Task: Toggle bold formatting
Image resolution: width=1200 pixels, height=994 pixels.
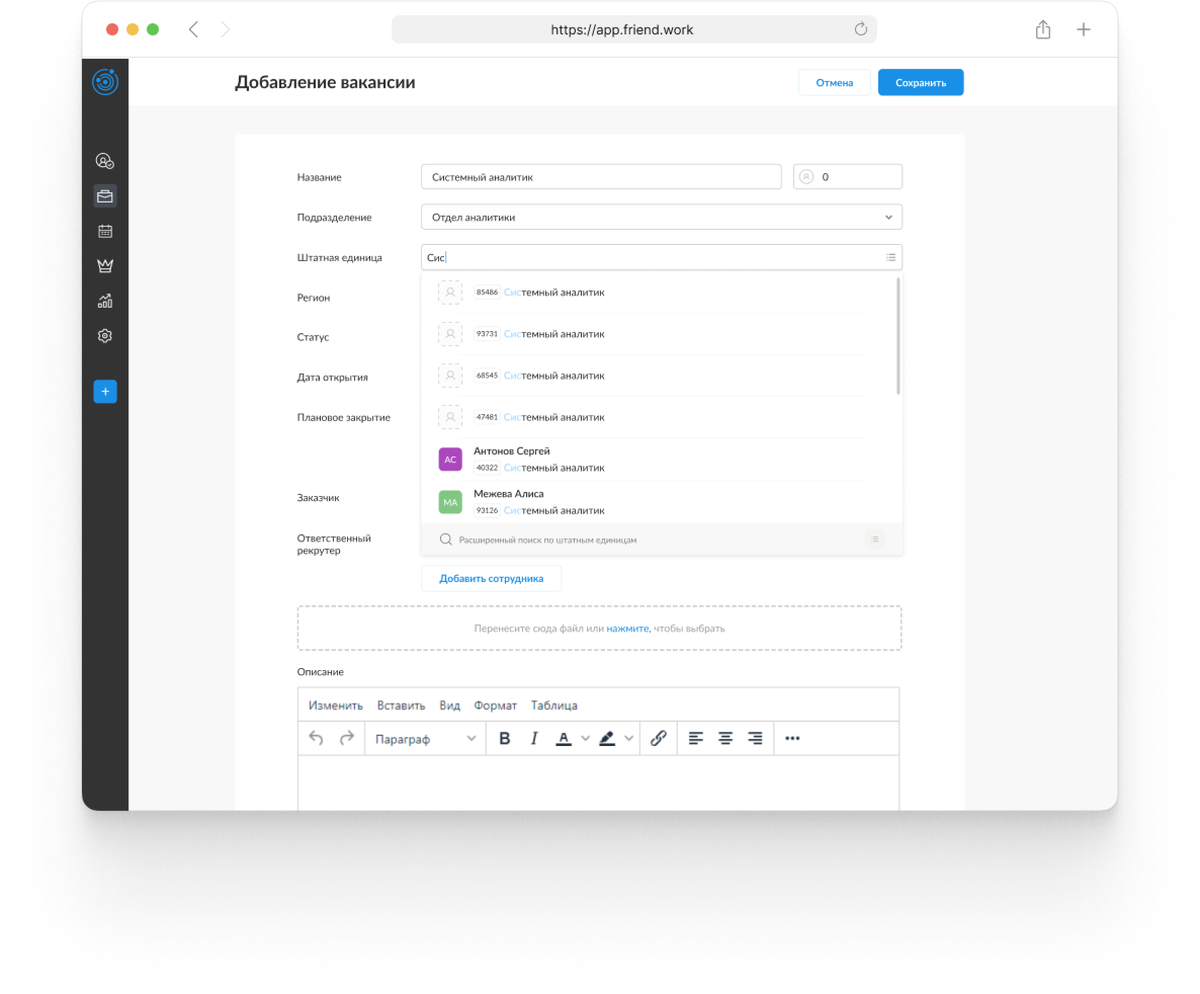Action: tap(505, 738)
